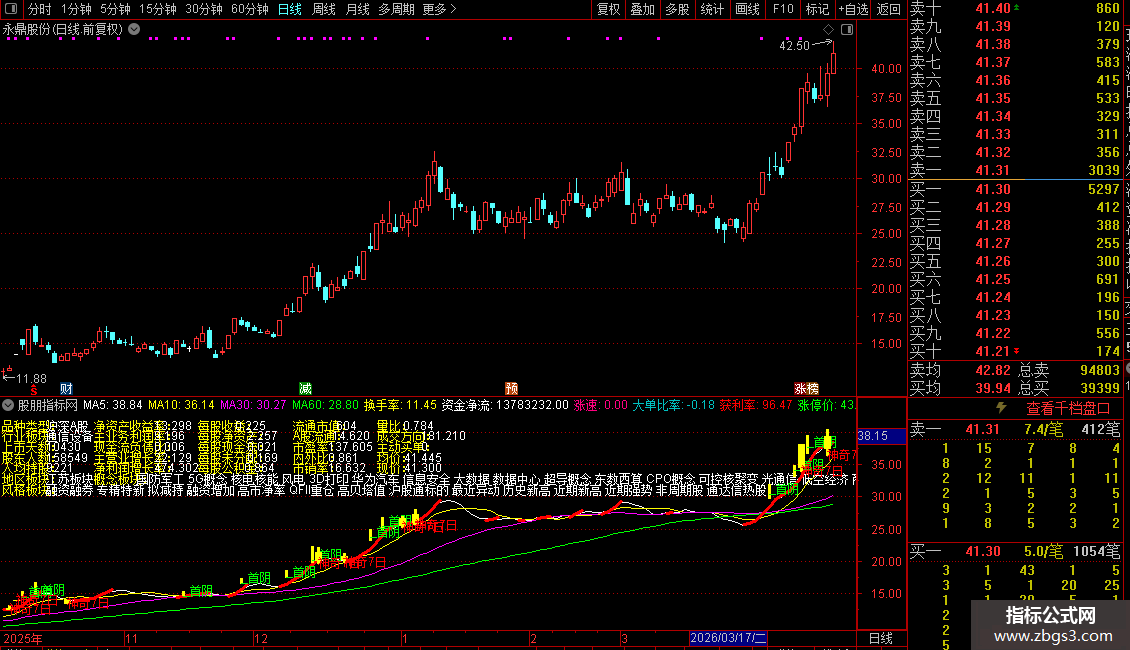This screenshot has width=1130, height=650.
Task: Click the 日线 label at bottom-right of chart
Action: [881, 638]
